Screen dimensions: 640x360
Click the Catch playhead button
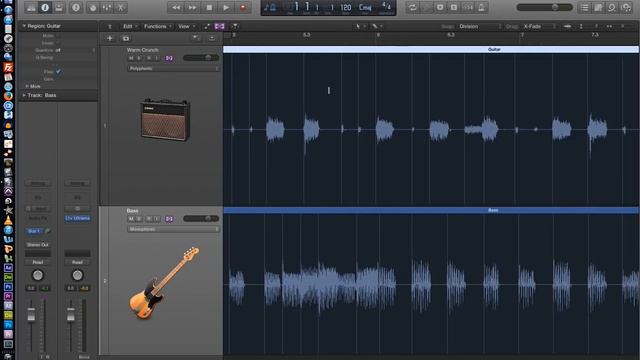coord(235,26)
